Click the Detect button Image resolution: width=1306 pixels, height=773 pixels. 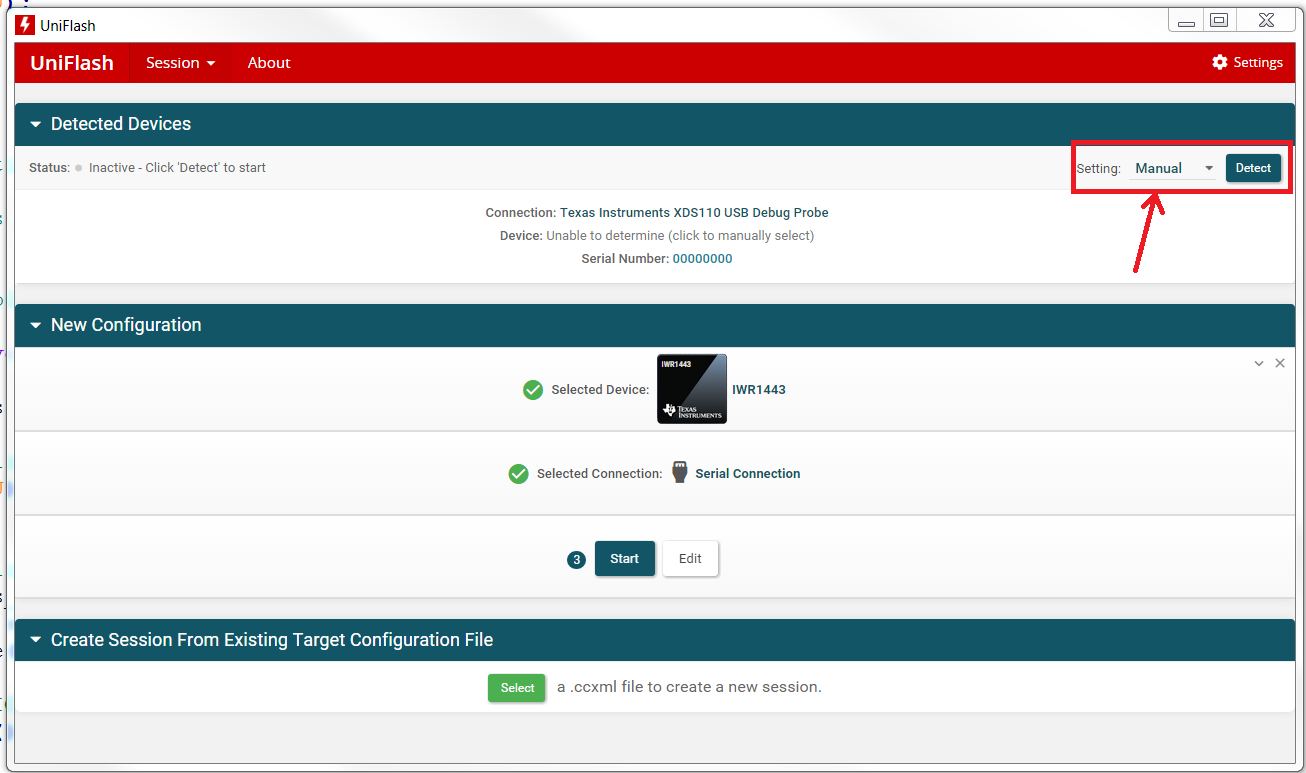[1253, 168]
